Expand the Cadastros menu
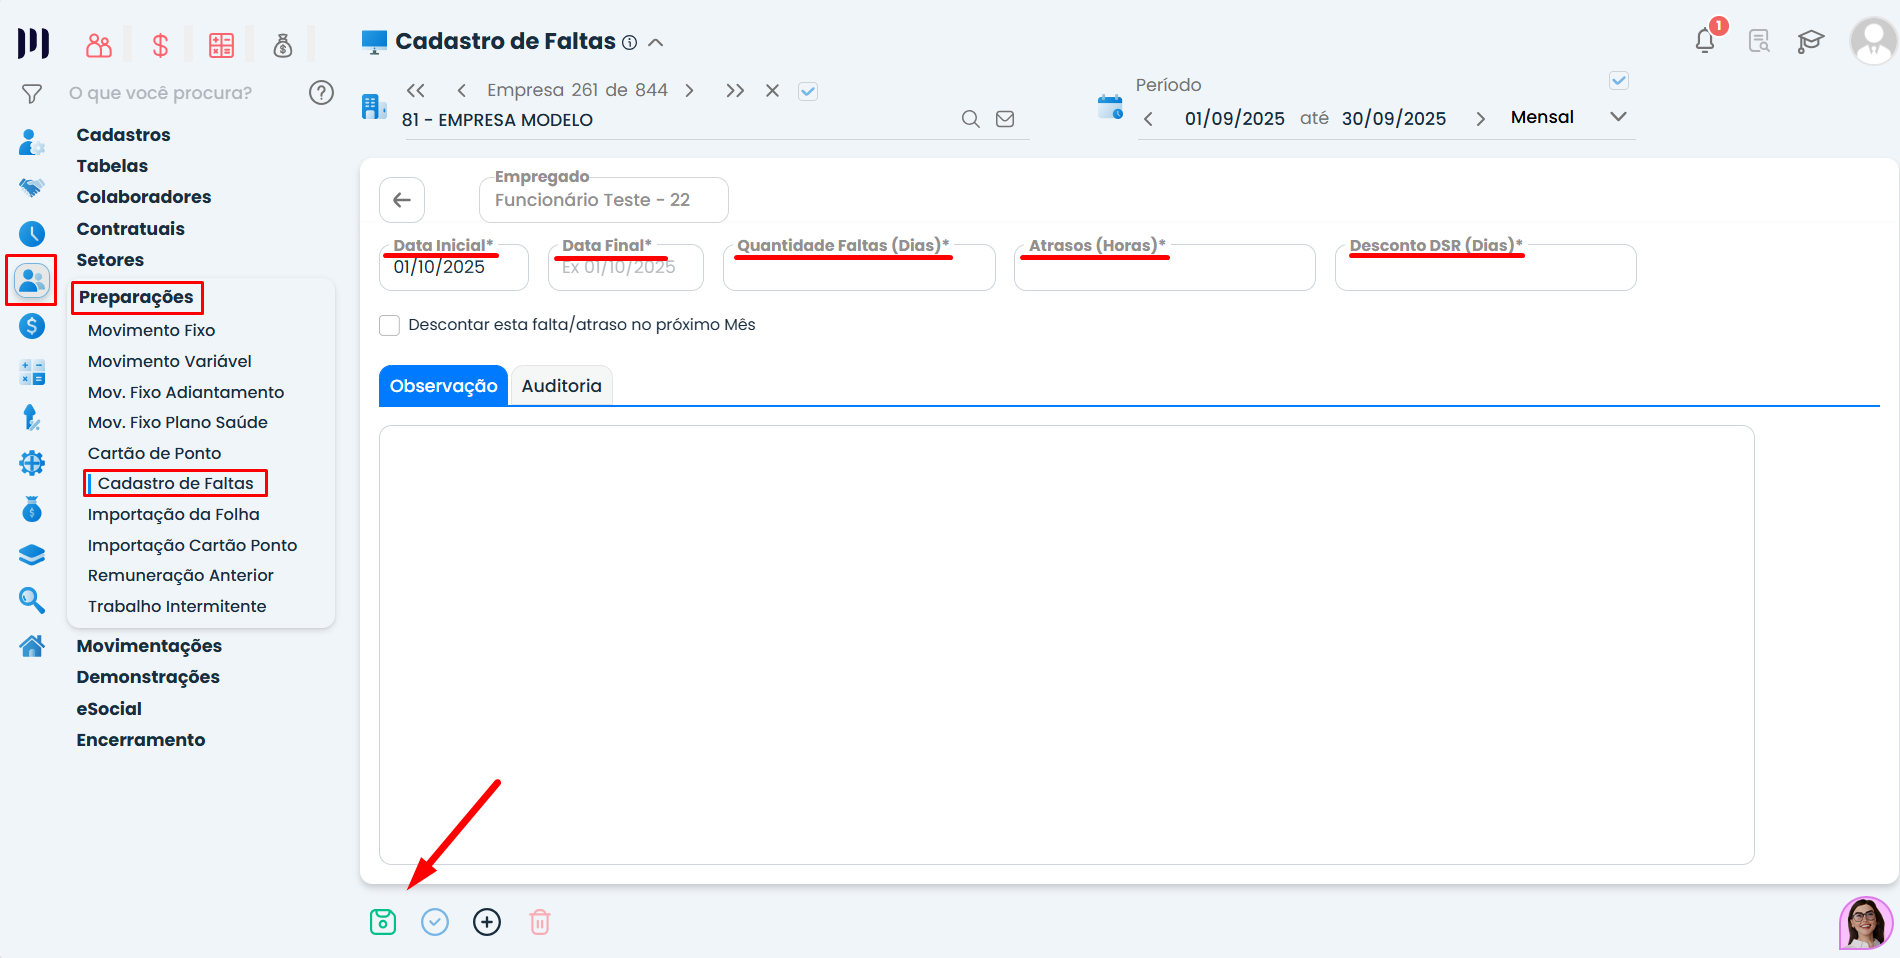The image size is (1900, 958). 123,135
